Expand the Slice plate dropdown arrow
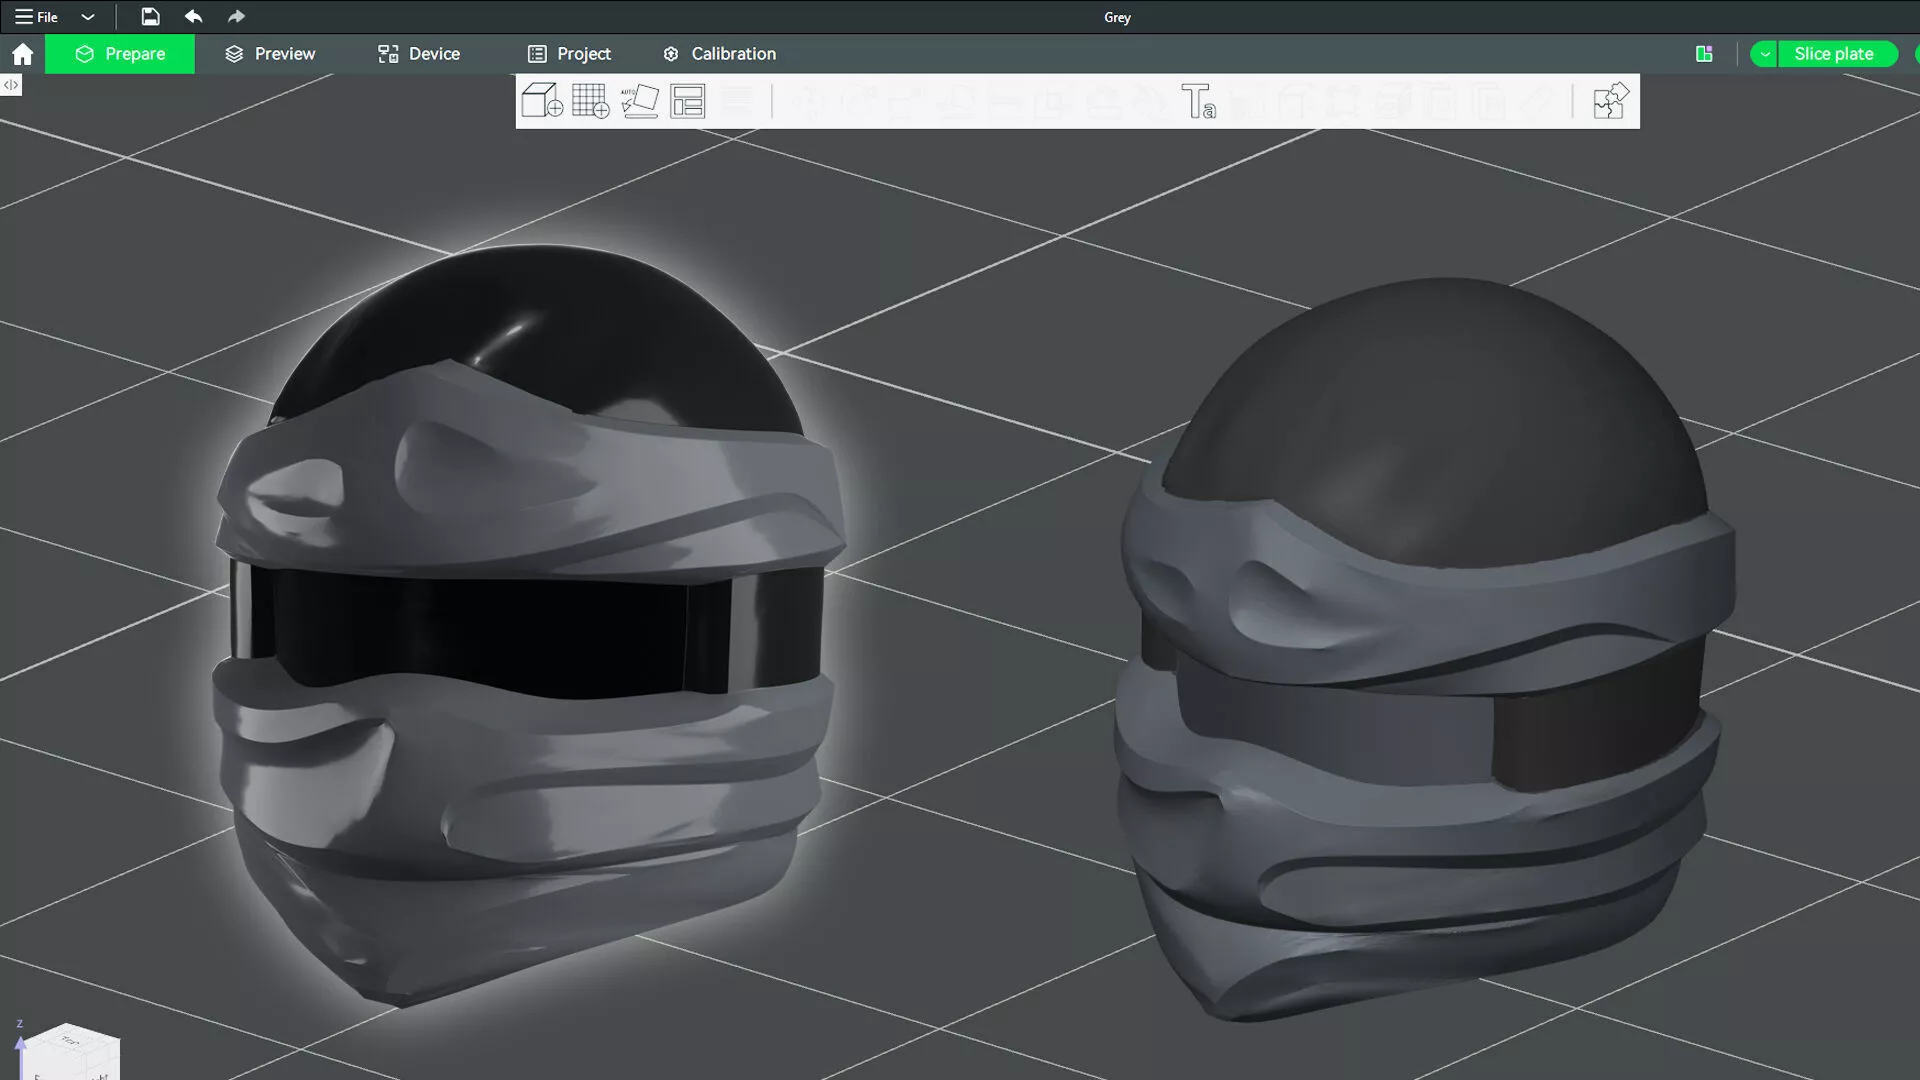This screenshot has height=1080, width=1920. [1764, 54]
